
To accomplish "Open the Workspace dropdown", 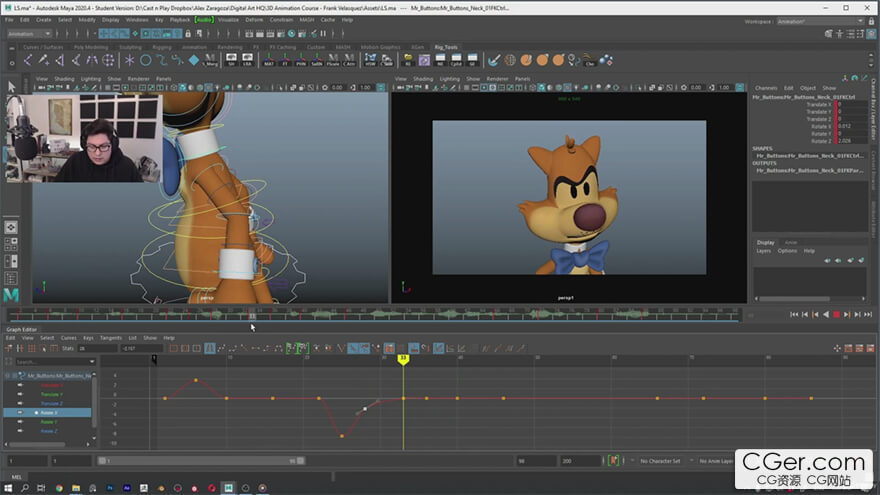I will pyautogui.click(x=820, y=21).
